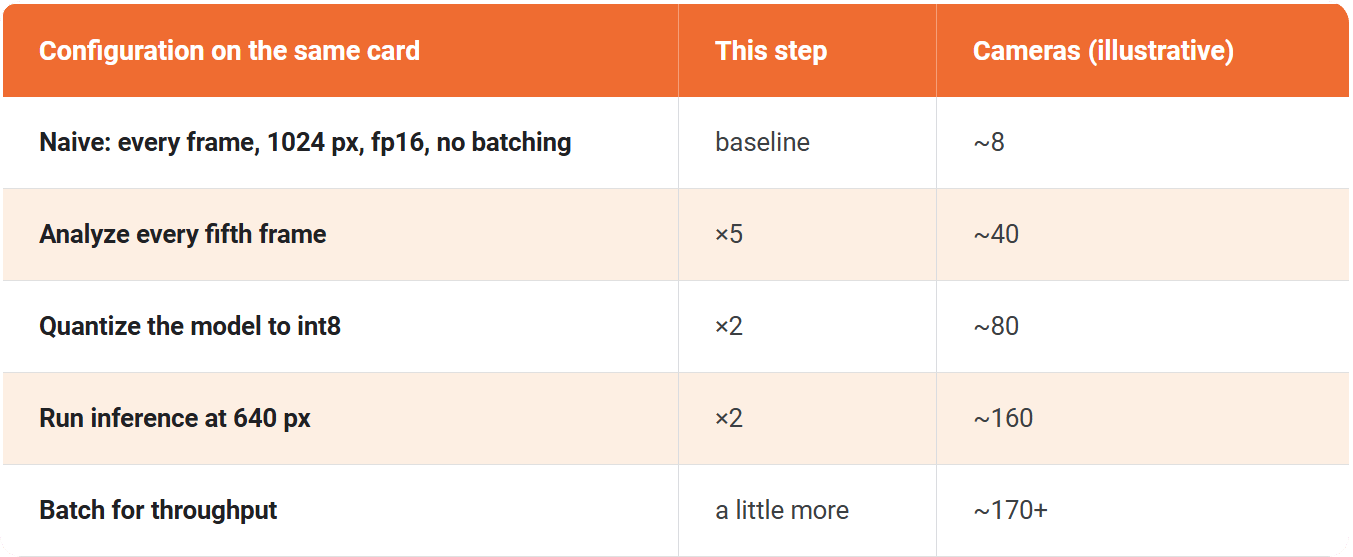The width and height of the screenshot is (1353, 557).
Task: Click the '~8' cameras value
Action: click(x=988, y=142)
